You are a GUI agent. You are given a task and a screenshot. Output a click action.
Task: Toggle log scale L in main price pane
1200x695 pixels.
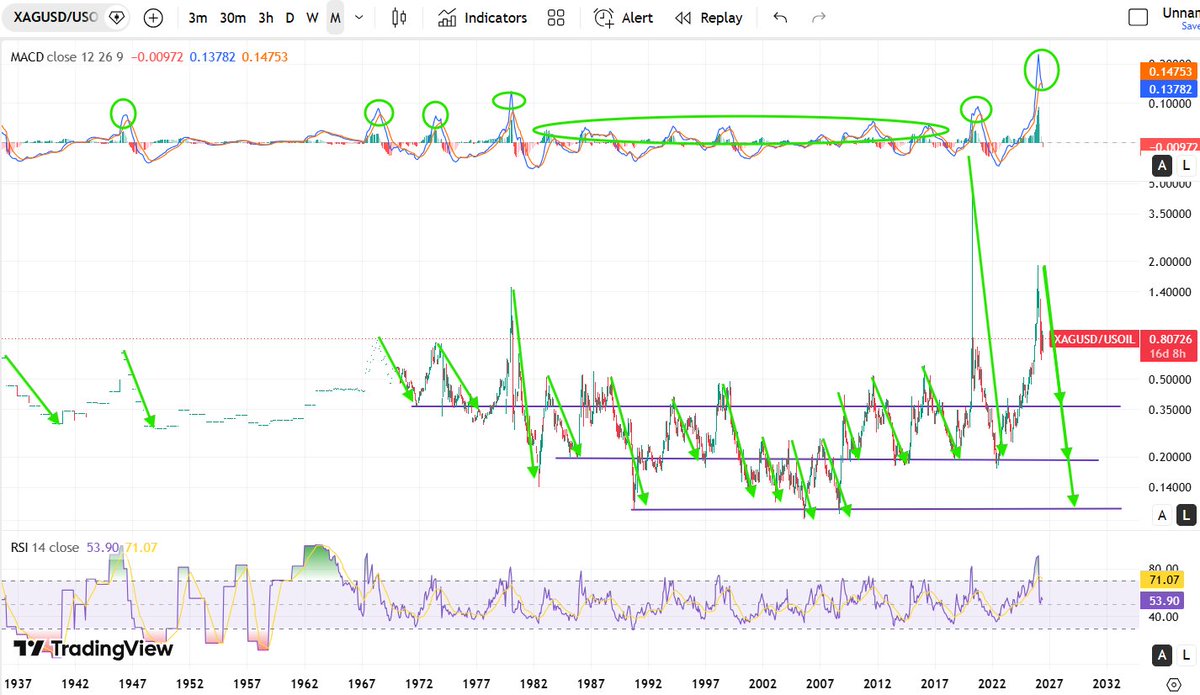tap(1186, 516)
